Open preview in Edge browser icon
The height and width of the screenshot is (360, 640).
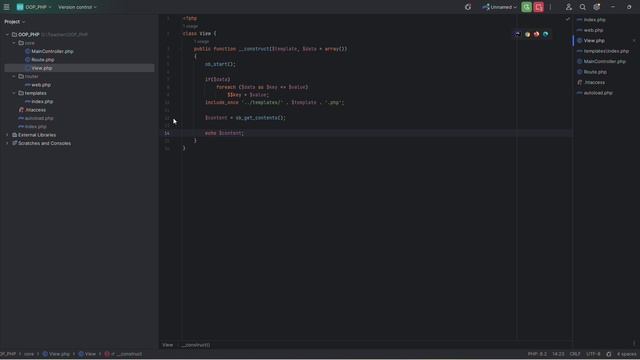click(x=545, y=34)
